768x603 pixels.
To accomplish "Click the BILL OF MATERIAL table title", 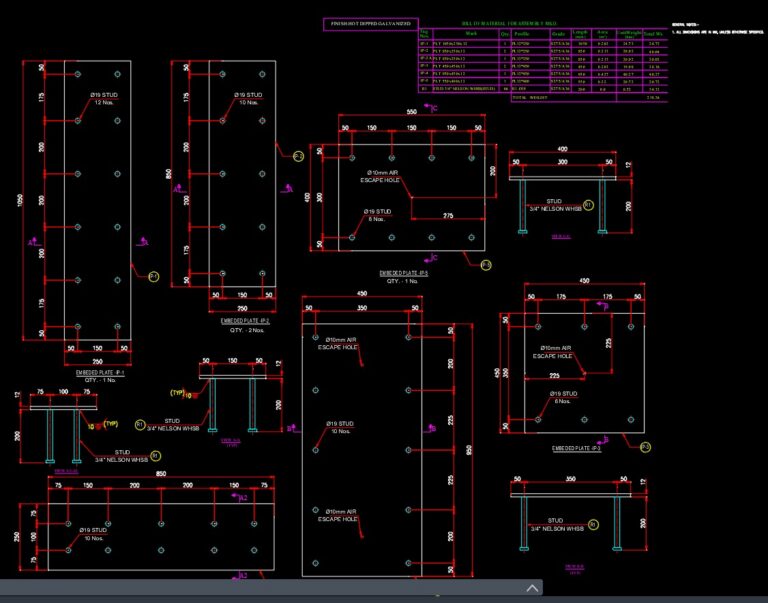I will click(509, 24).
